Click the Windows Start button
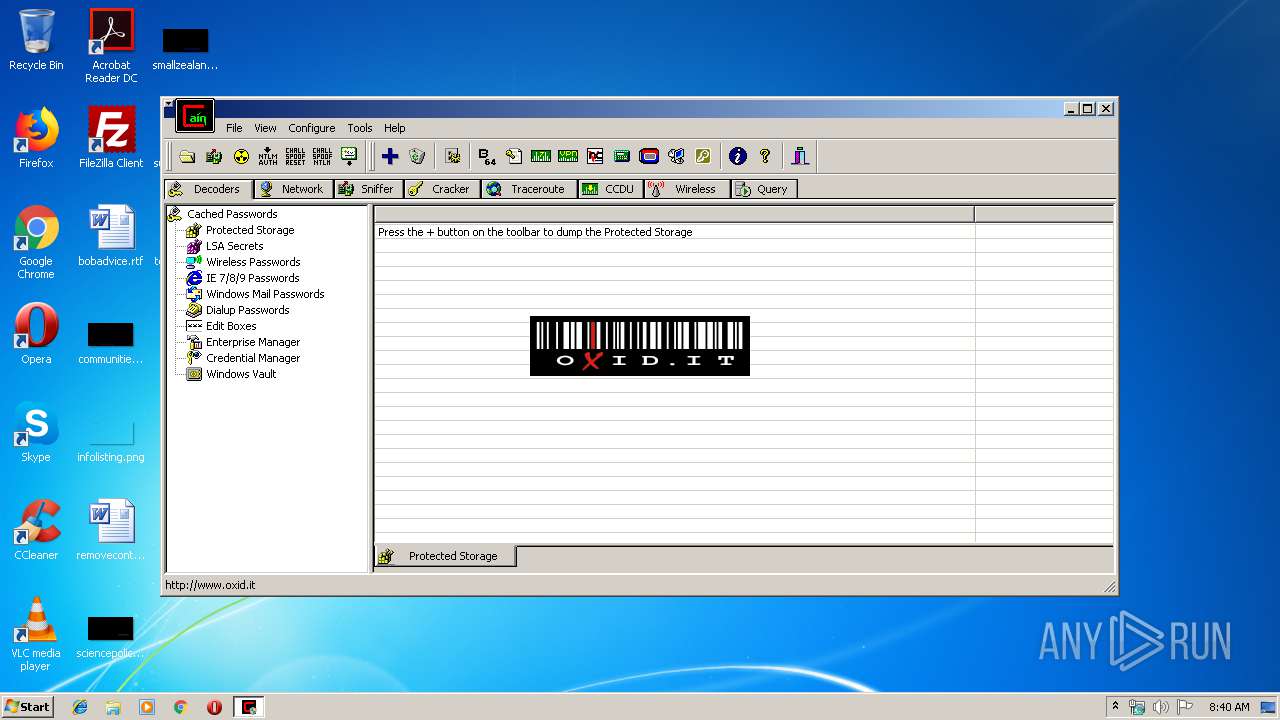The height and width of the screenshot is (720, 1280). point(28,707)
